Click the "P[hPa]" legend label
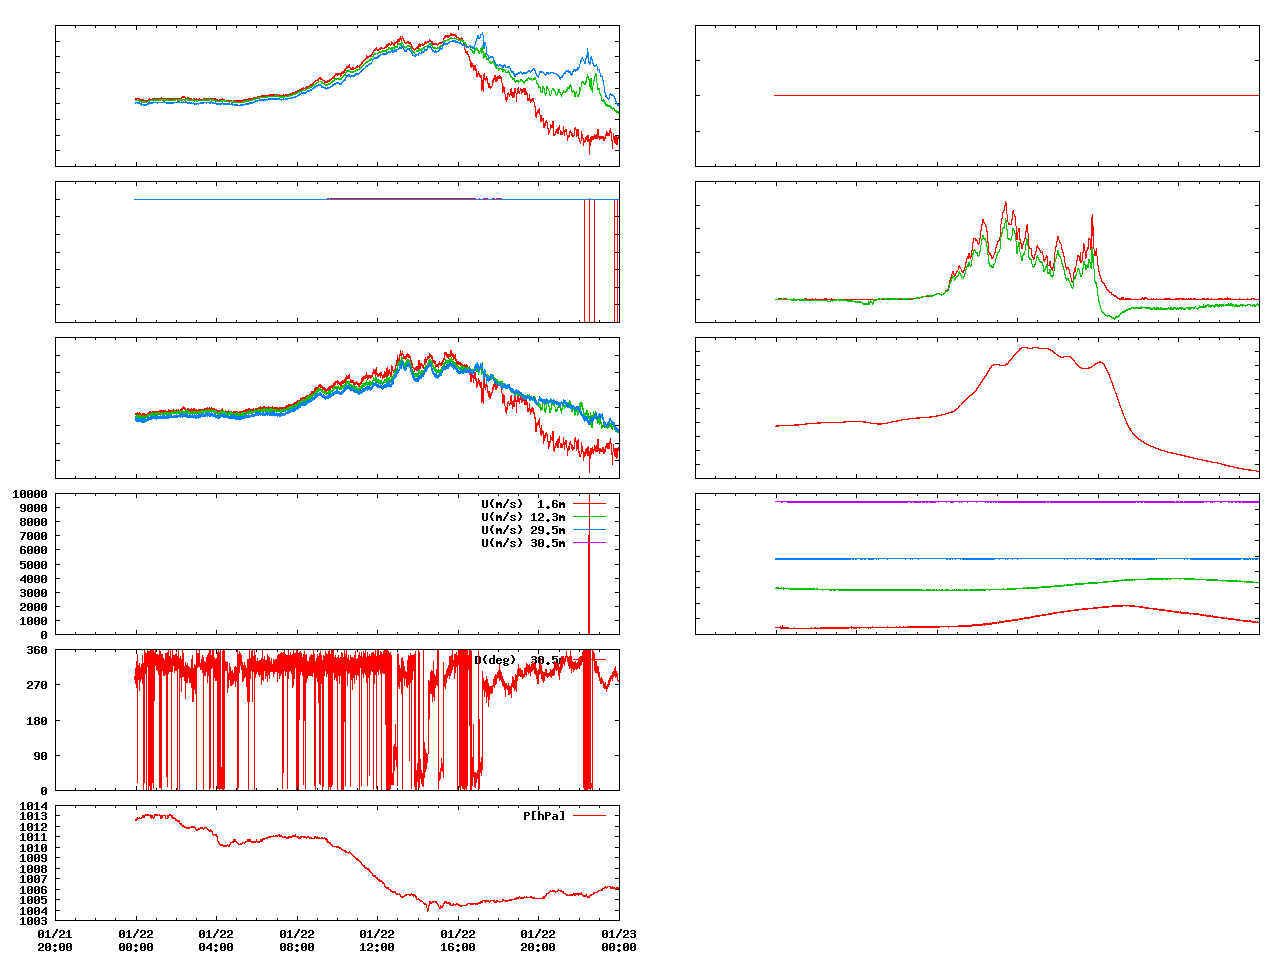The height and width of the screenshot is (960, 1280). (x=543, y=816)
